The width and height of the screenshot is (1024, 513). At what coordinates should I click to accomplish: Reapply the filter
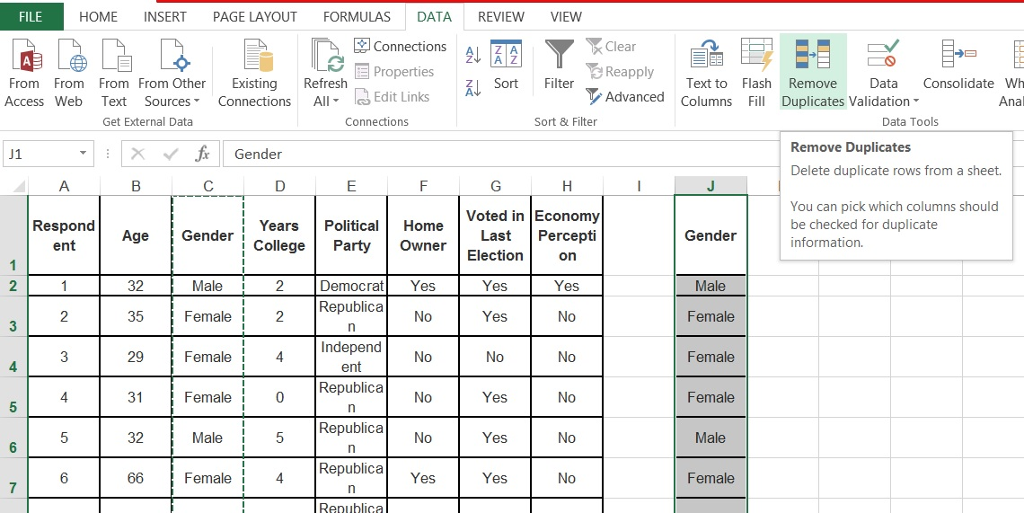[620, 71]
